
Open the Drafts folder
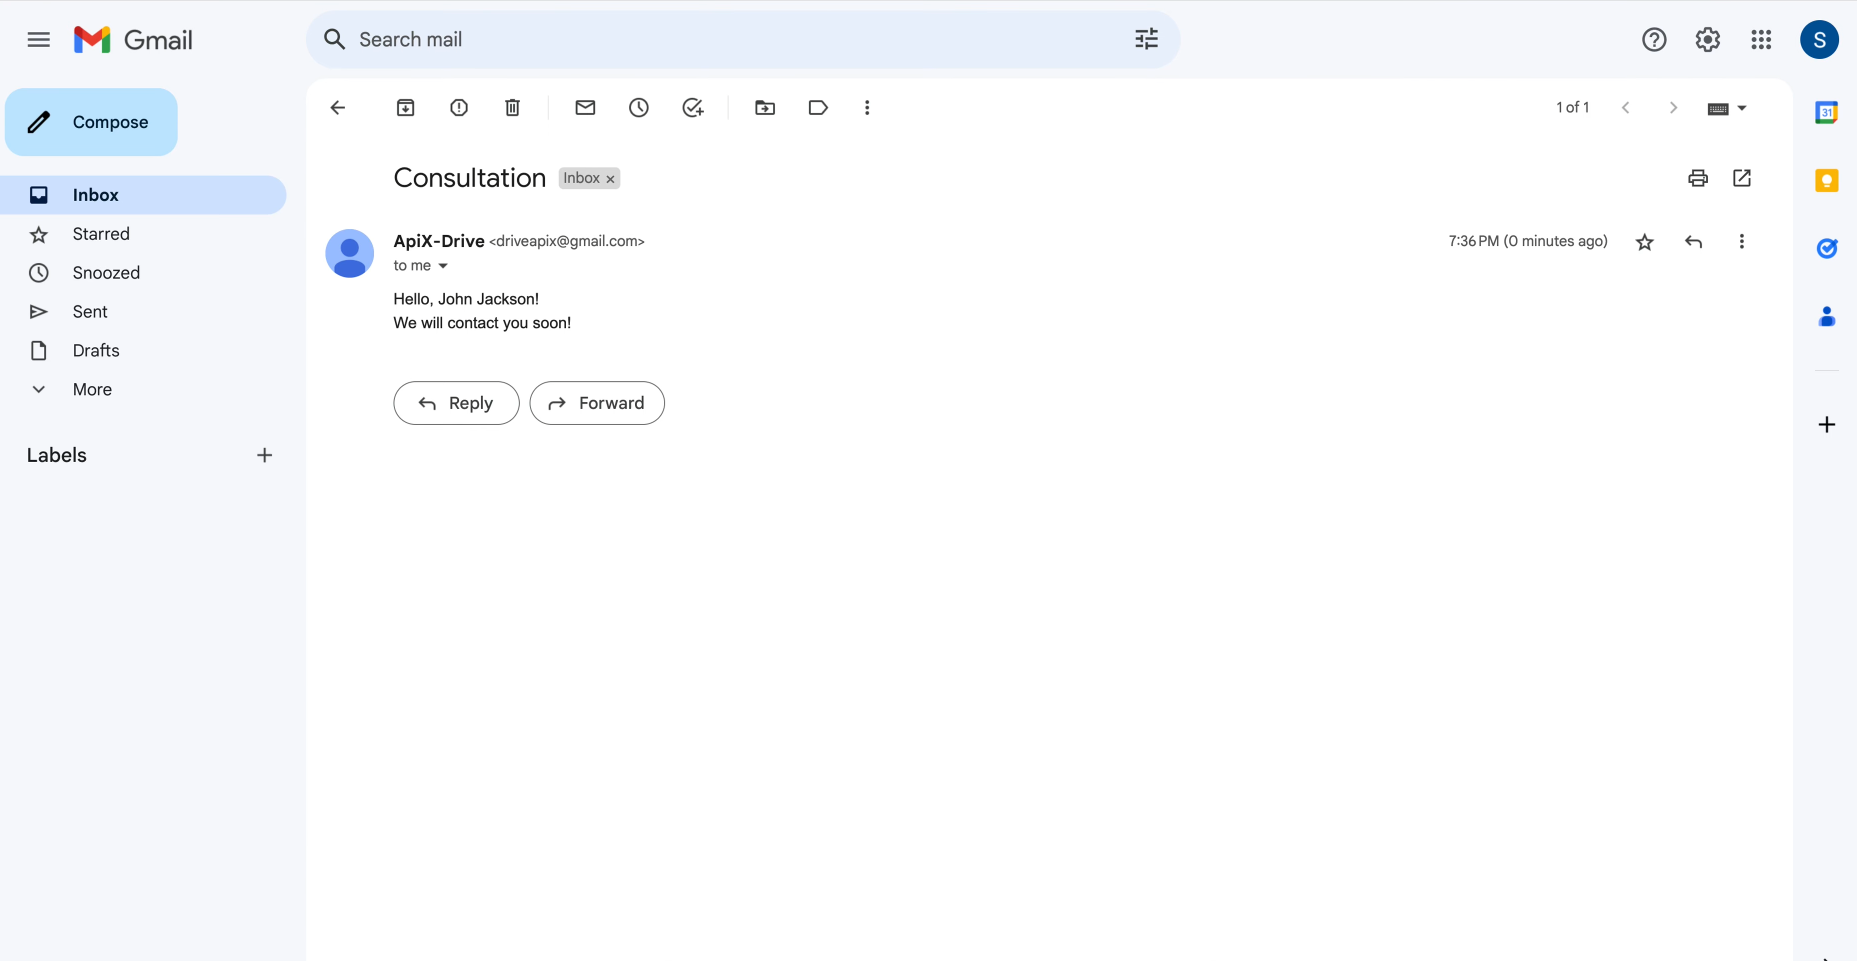click(x=96, y=350)
